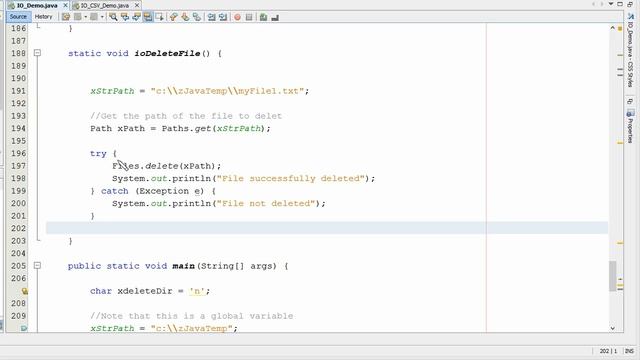This screenshot has width=640, height=360.
Task: Click the vertical scrollbar thumb
Action: (x=613, y=276)
